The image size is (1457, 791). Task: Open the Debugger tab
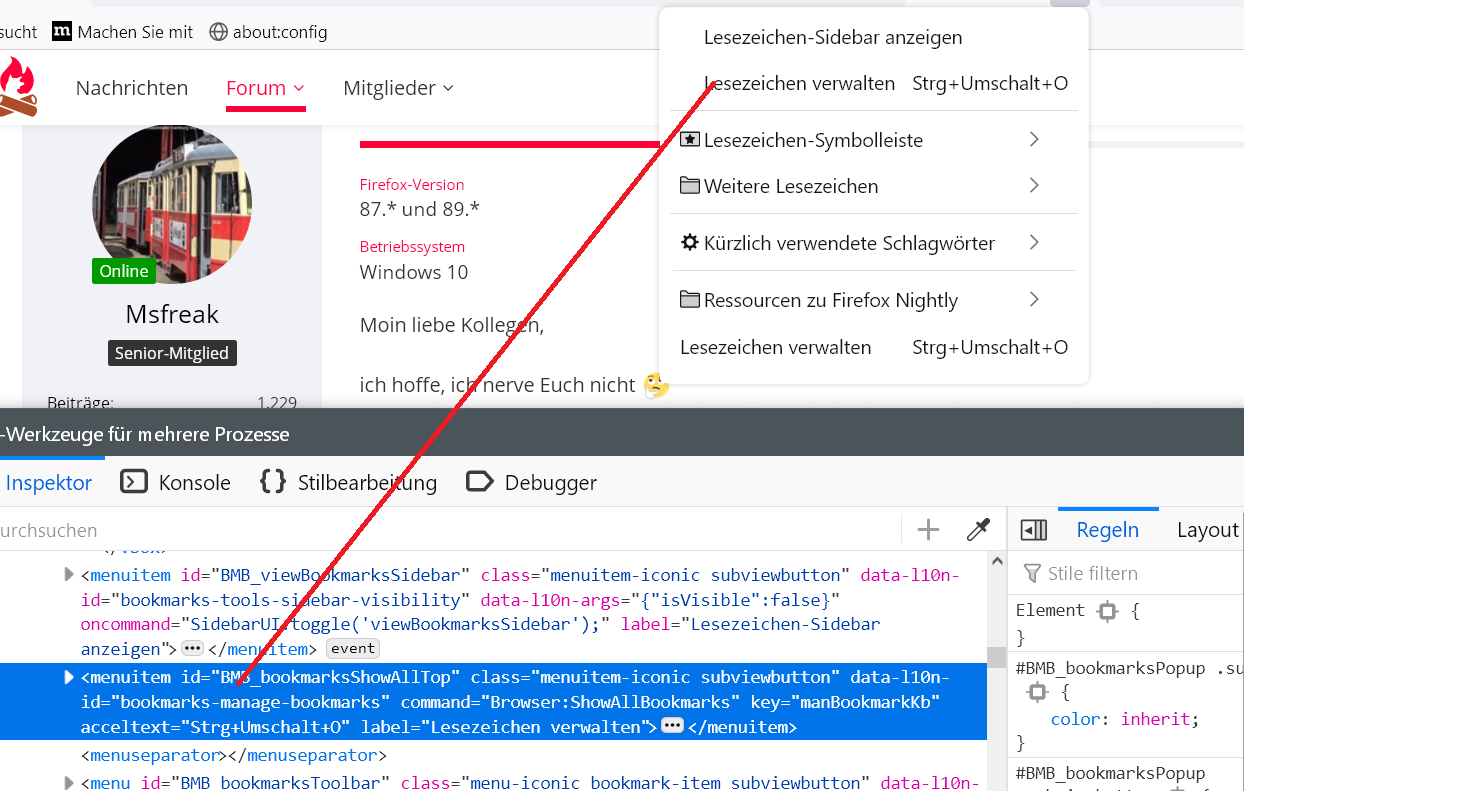[x=532, y=483]
